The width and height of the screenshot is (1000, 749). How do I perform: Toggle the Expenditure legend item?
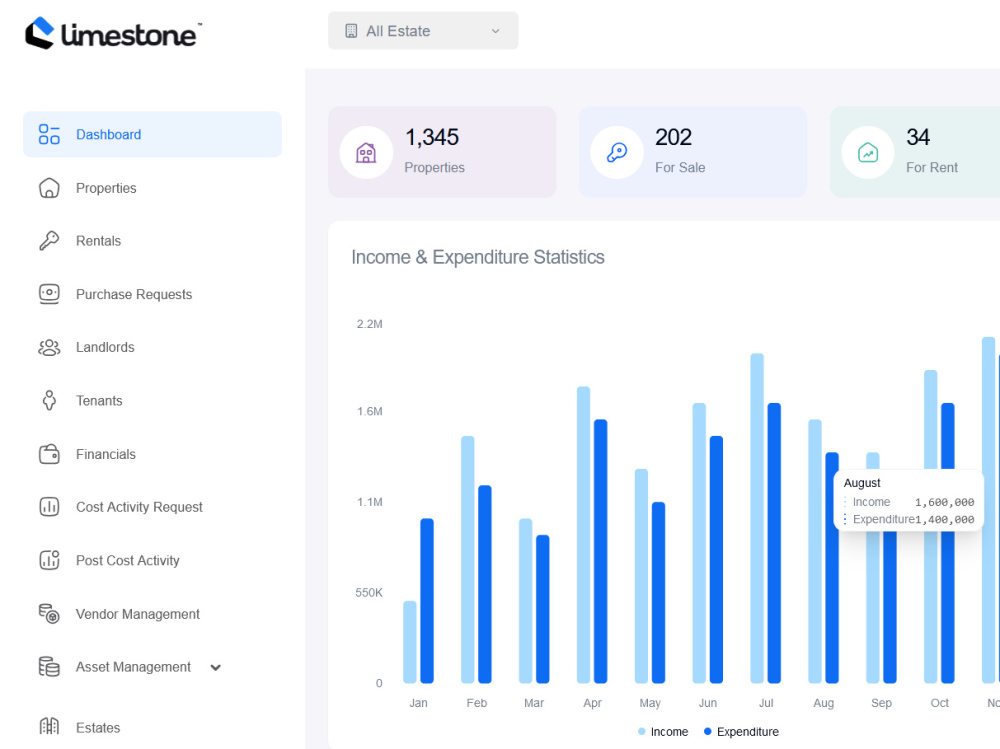[741, 732]
